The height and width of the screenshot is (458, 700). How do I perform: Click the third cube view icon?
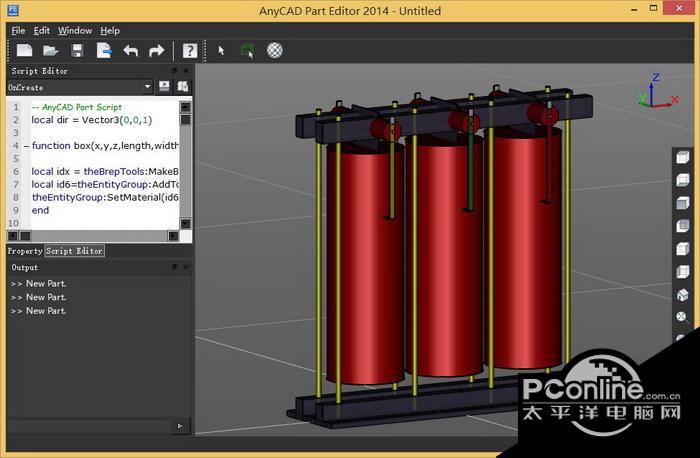click(683, 203)
